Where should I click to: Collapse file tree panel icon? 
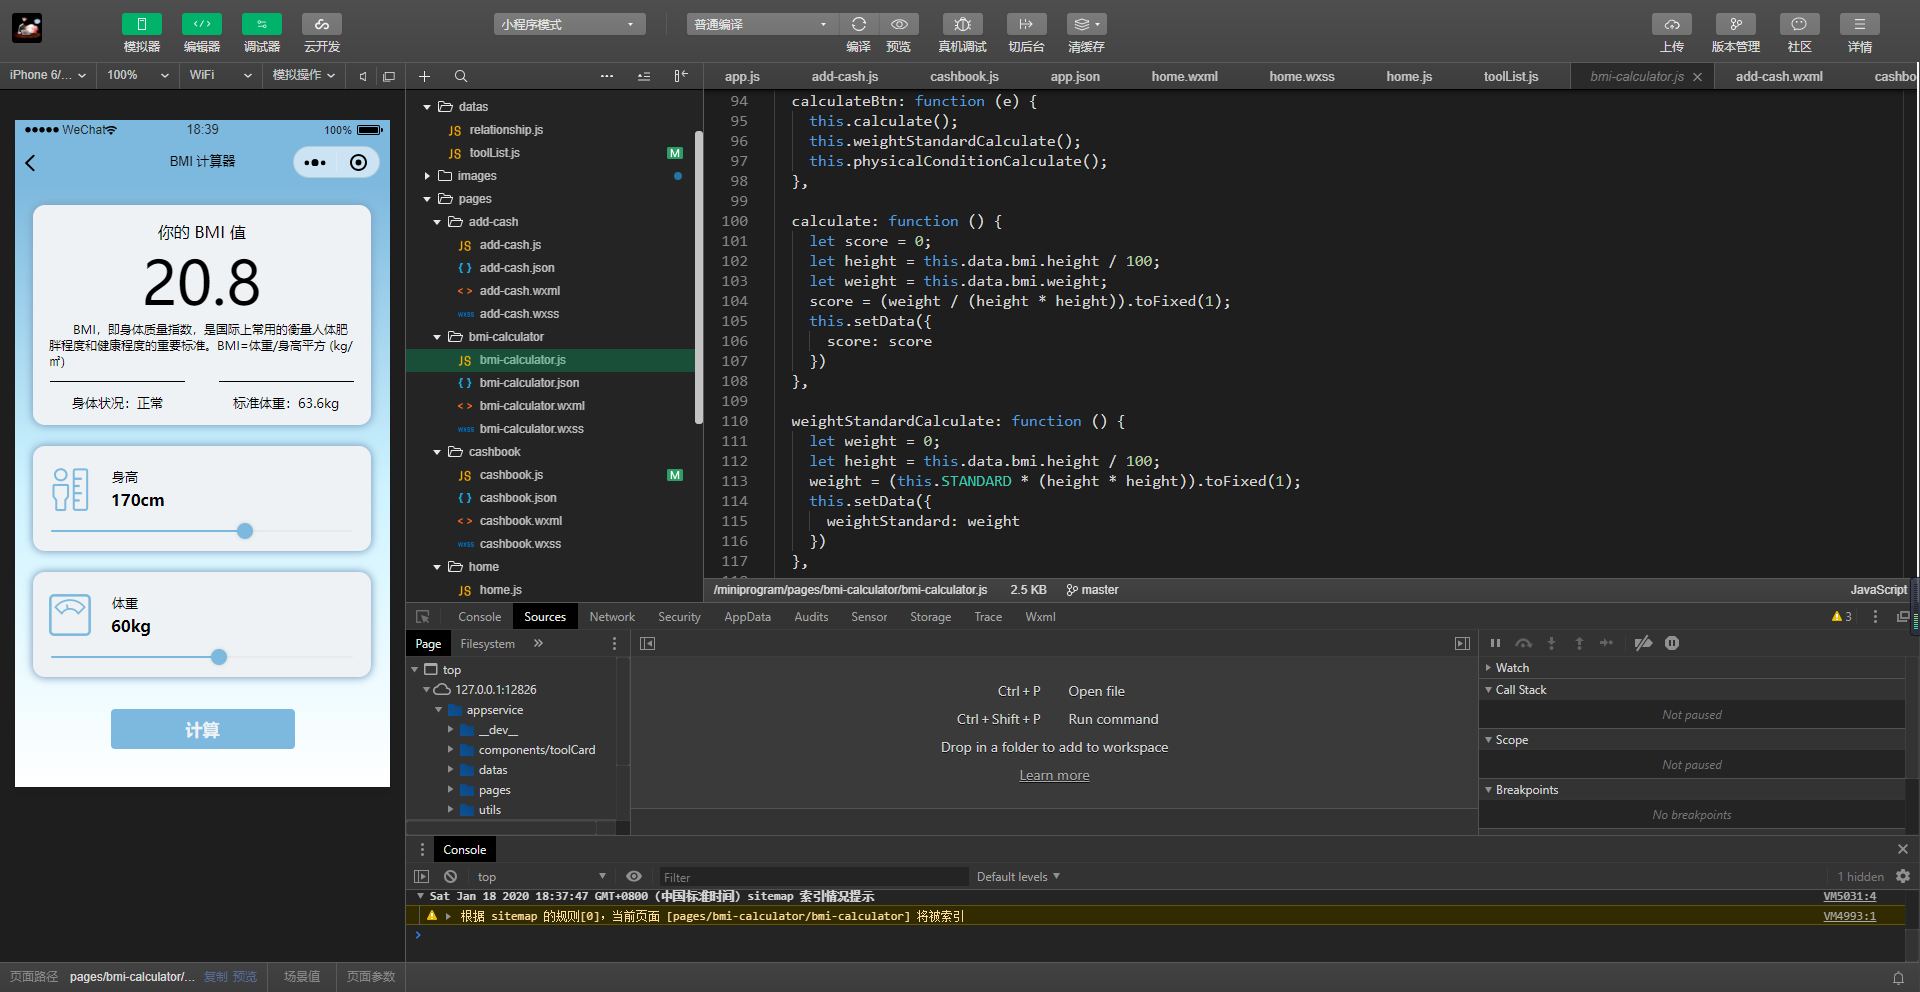(681, 76)
